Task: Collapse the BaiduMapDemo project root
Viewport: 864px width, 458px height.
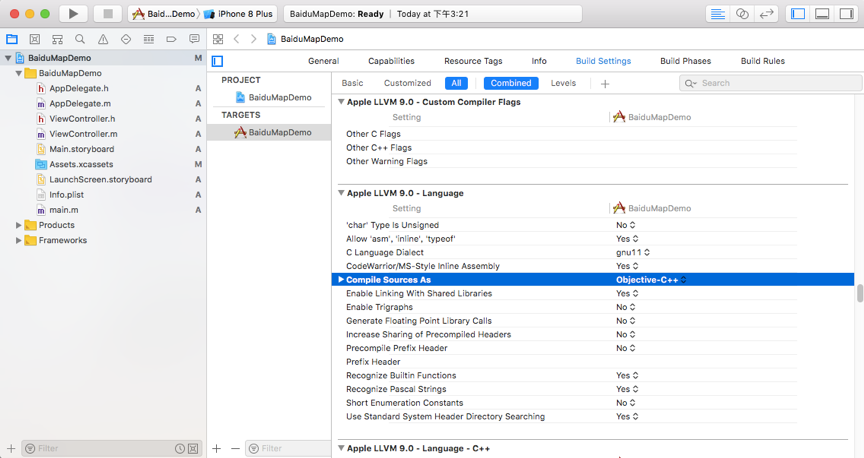Action: pos(8,58)
